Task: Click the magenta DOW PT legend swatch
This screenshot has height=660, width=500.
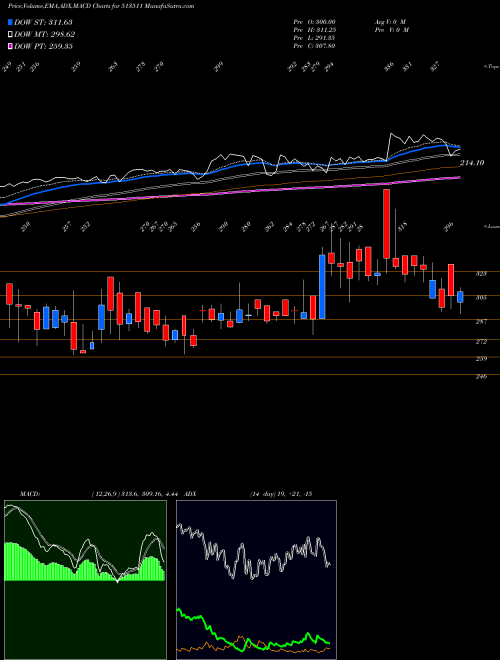Action: click(10, 46)
